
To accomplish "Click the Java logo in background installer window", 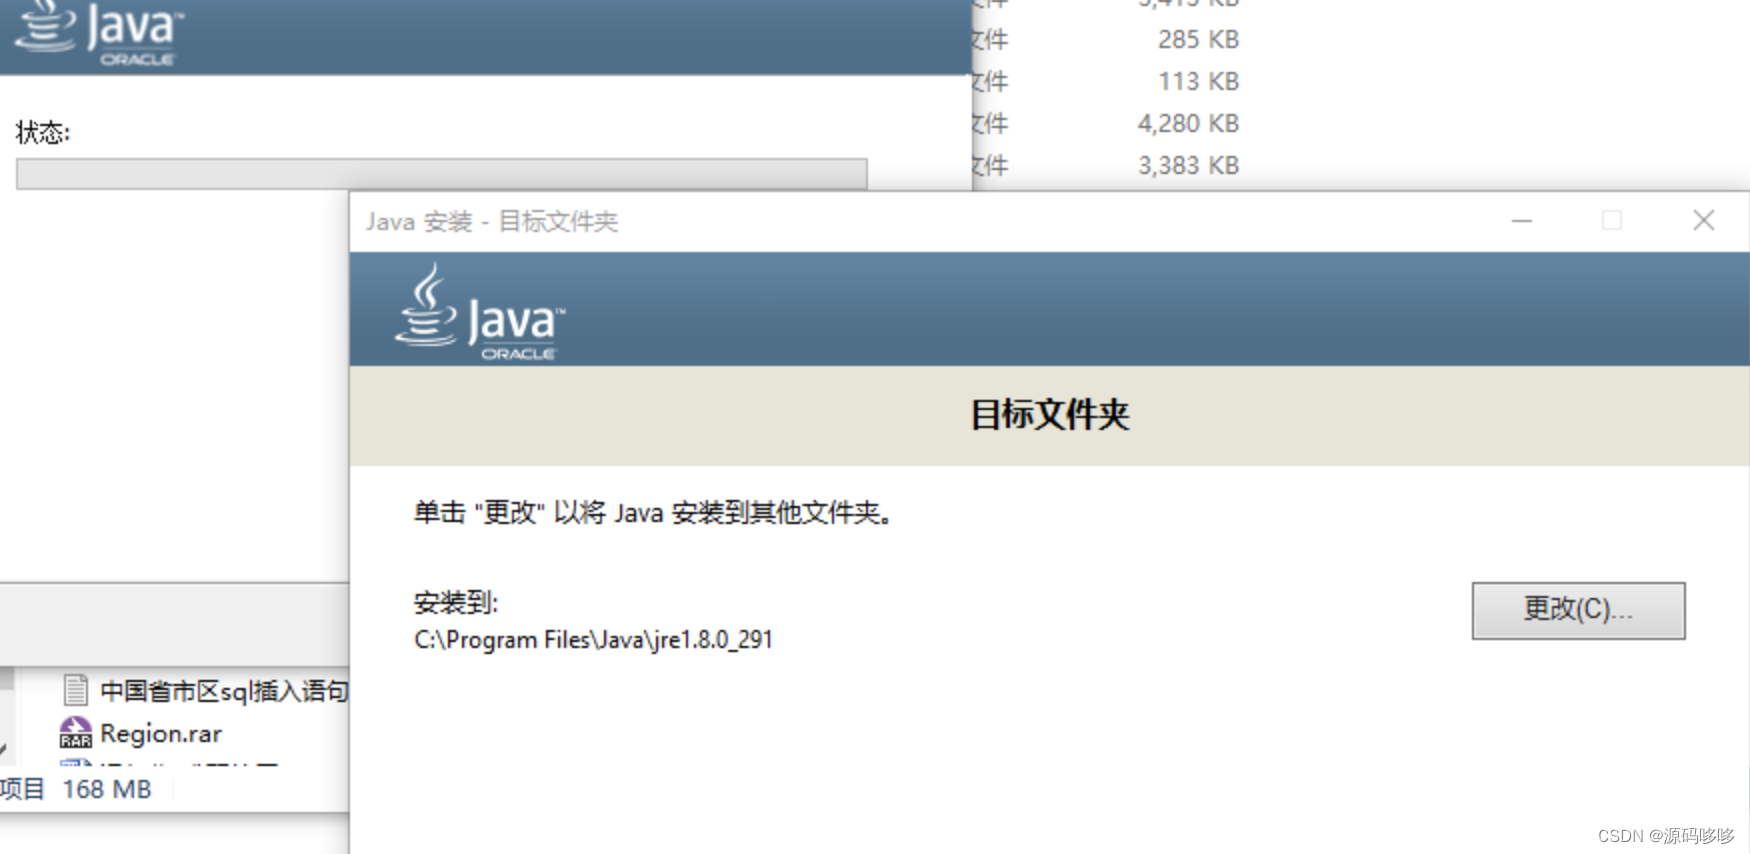I will (x=98, y=33).
